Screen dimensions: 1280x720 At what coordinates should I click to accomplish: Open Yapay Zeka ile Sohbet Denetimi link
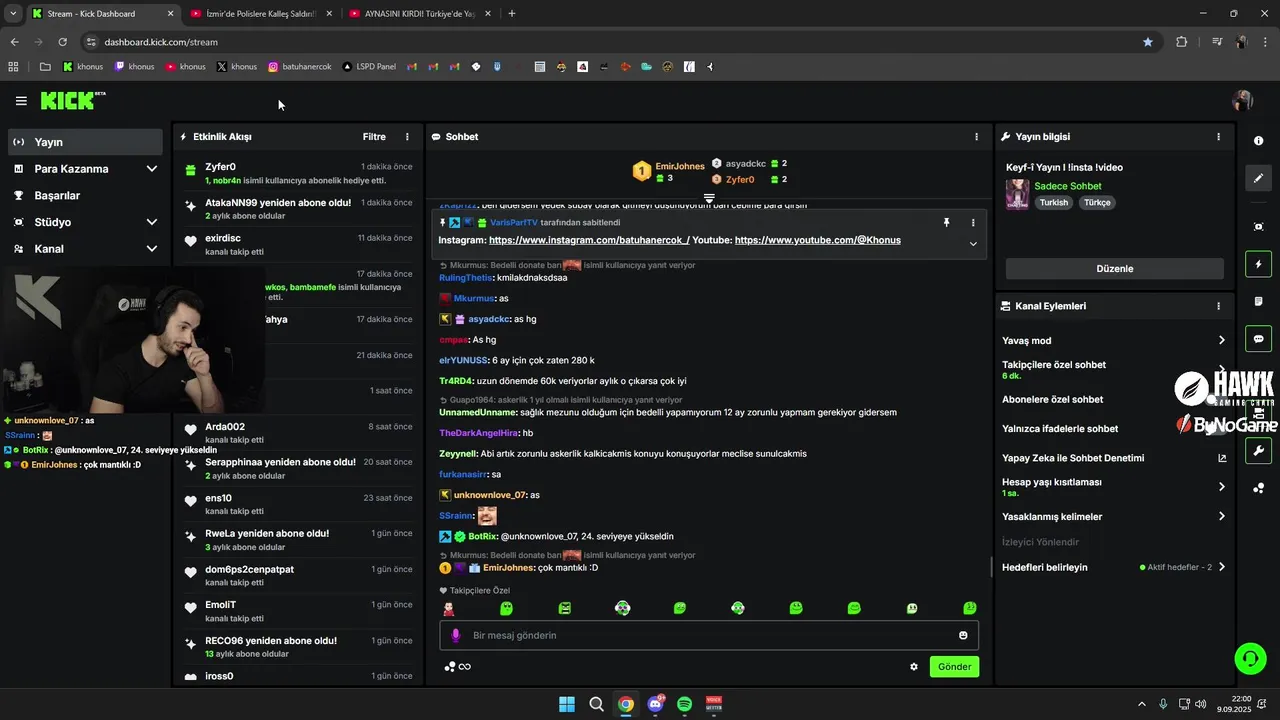(x=1114, y=458)
